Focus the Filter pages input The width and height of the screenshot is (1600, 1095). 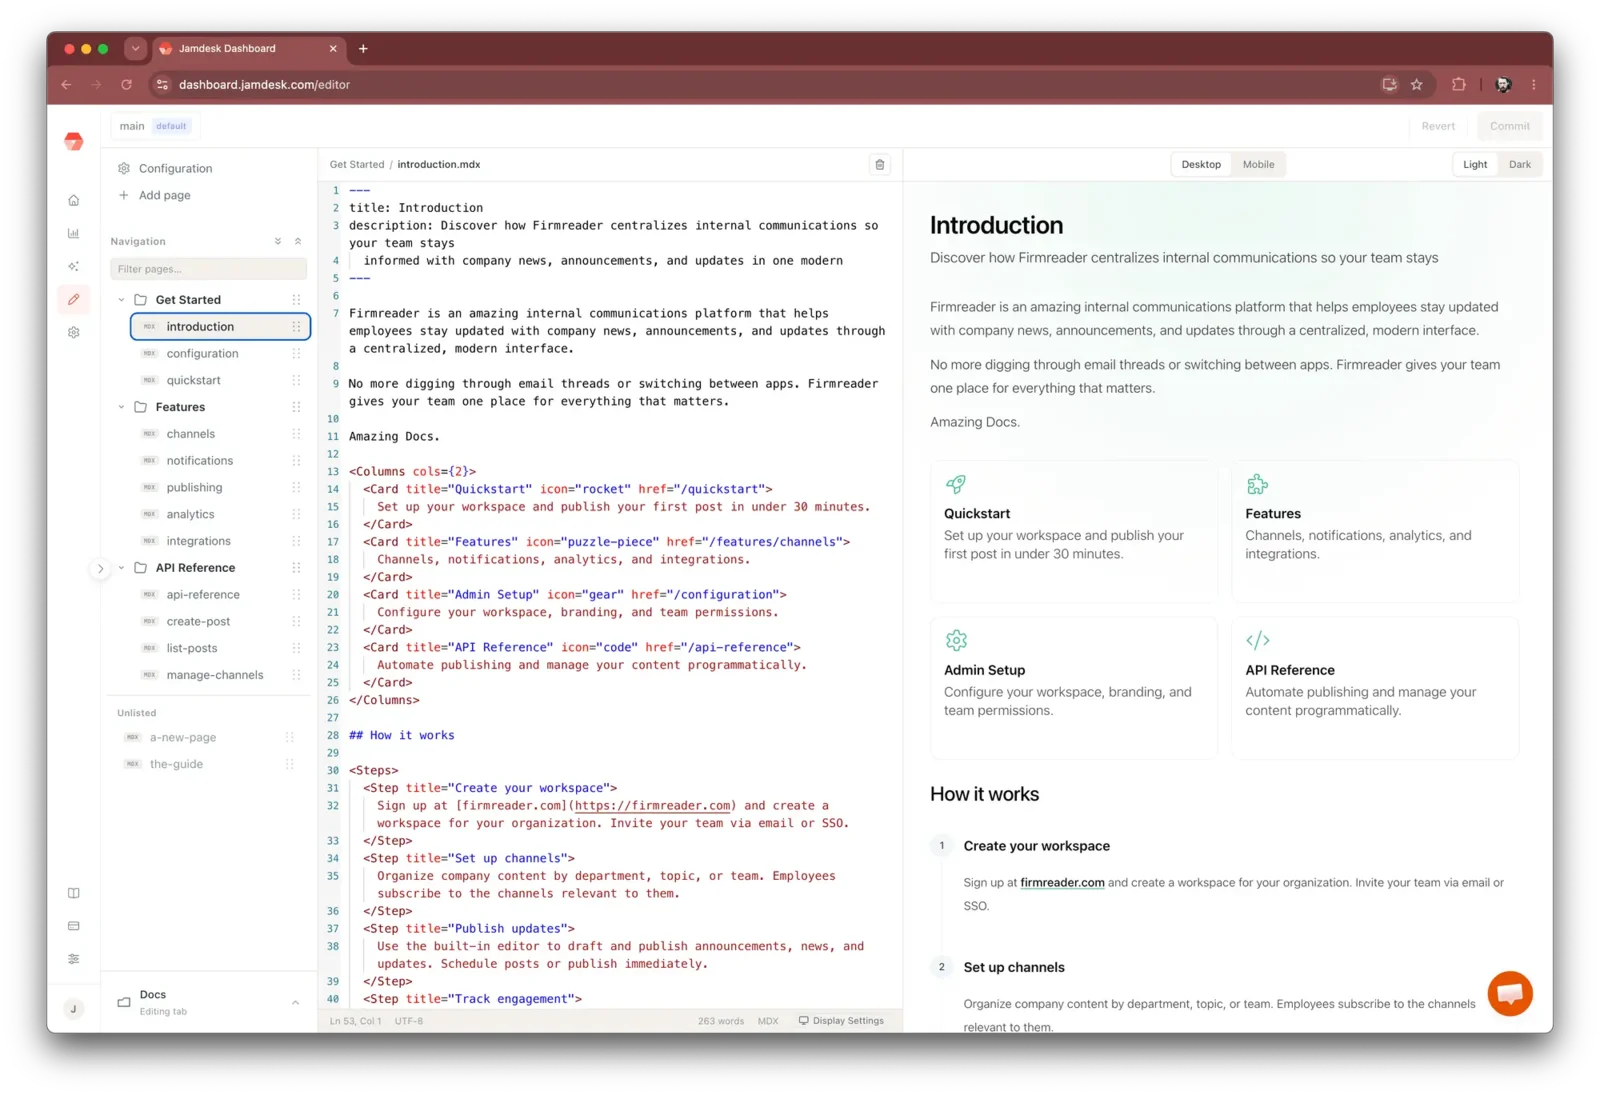click(x=208, y=269)
